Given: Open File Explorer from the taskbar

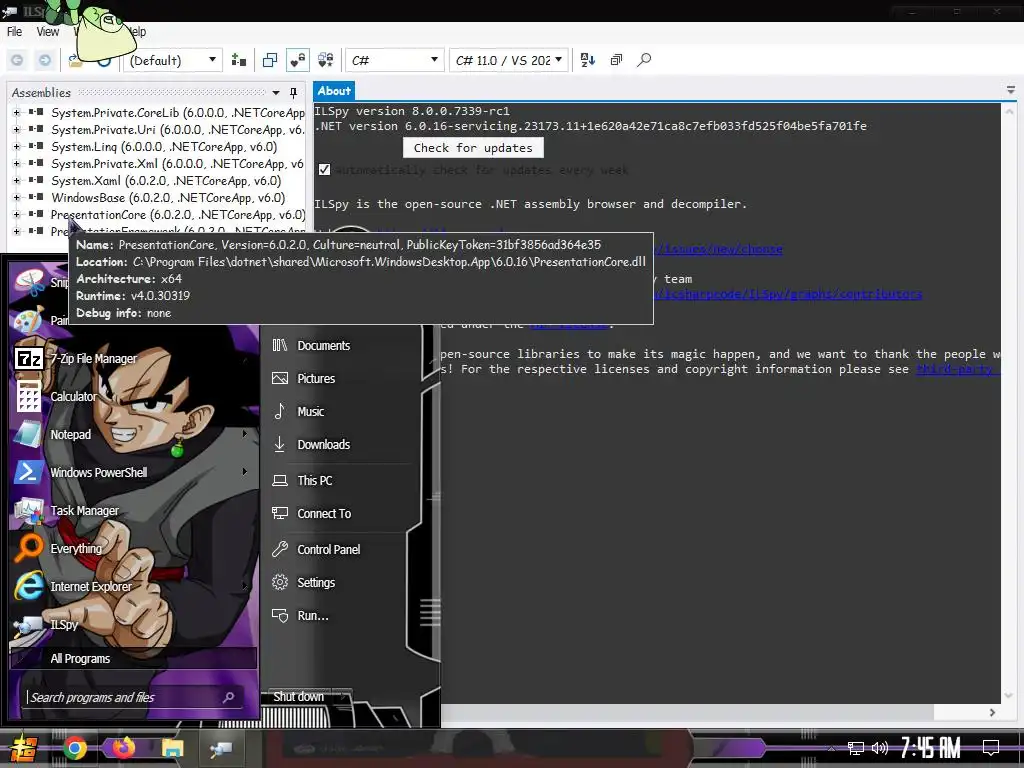Looking at the screenshot, I should tap(172, 748).
